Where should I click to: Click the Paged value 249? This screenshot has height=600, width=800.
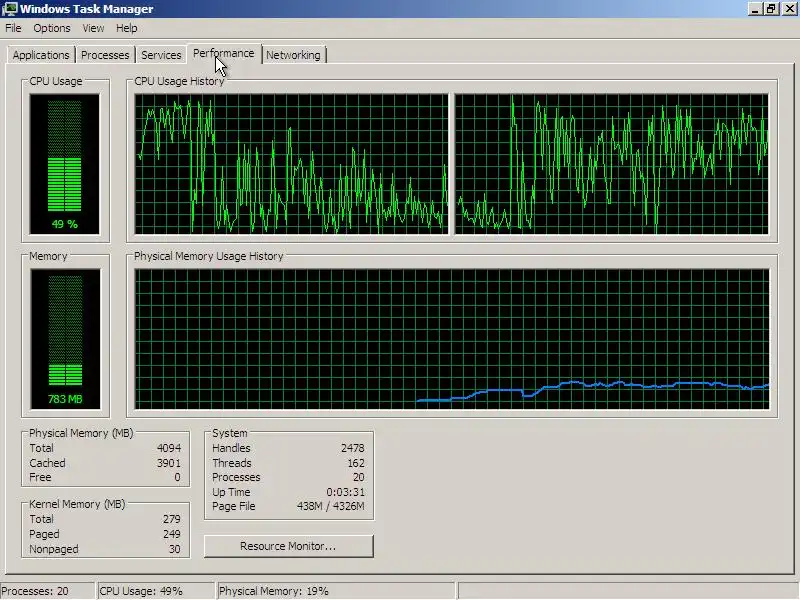click(x=172, y=534)
